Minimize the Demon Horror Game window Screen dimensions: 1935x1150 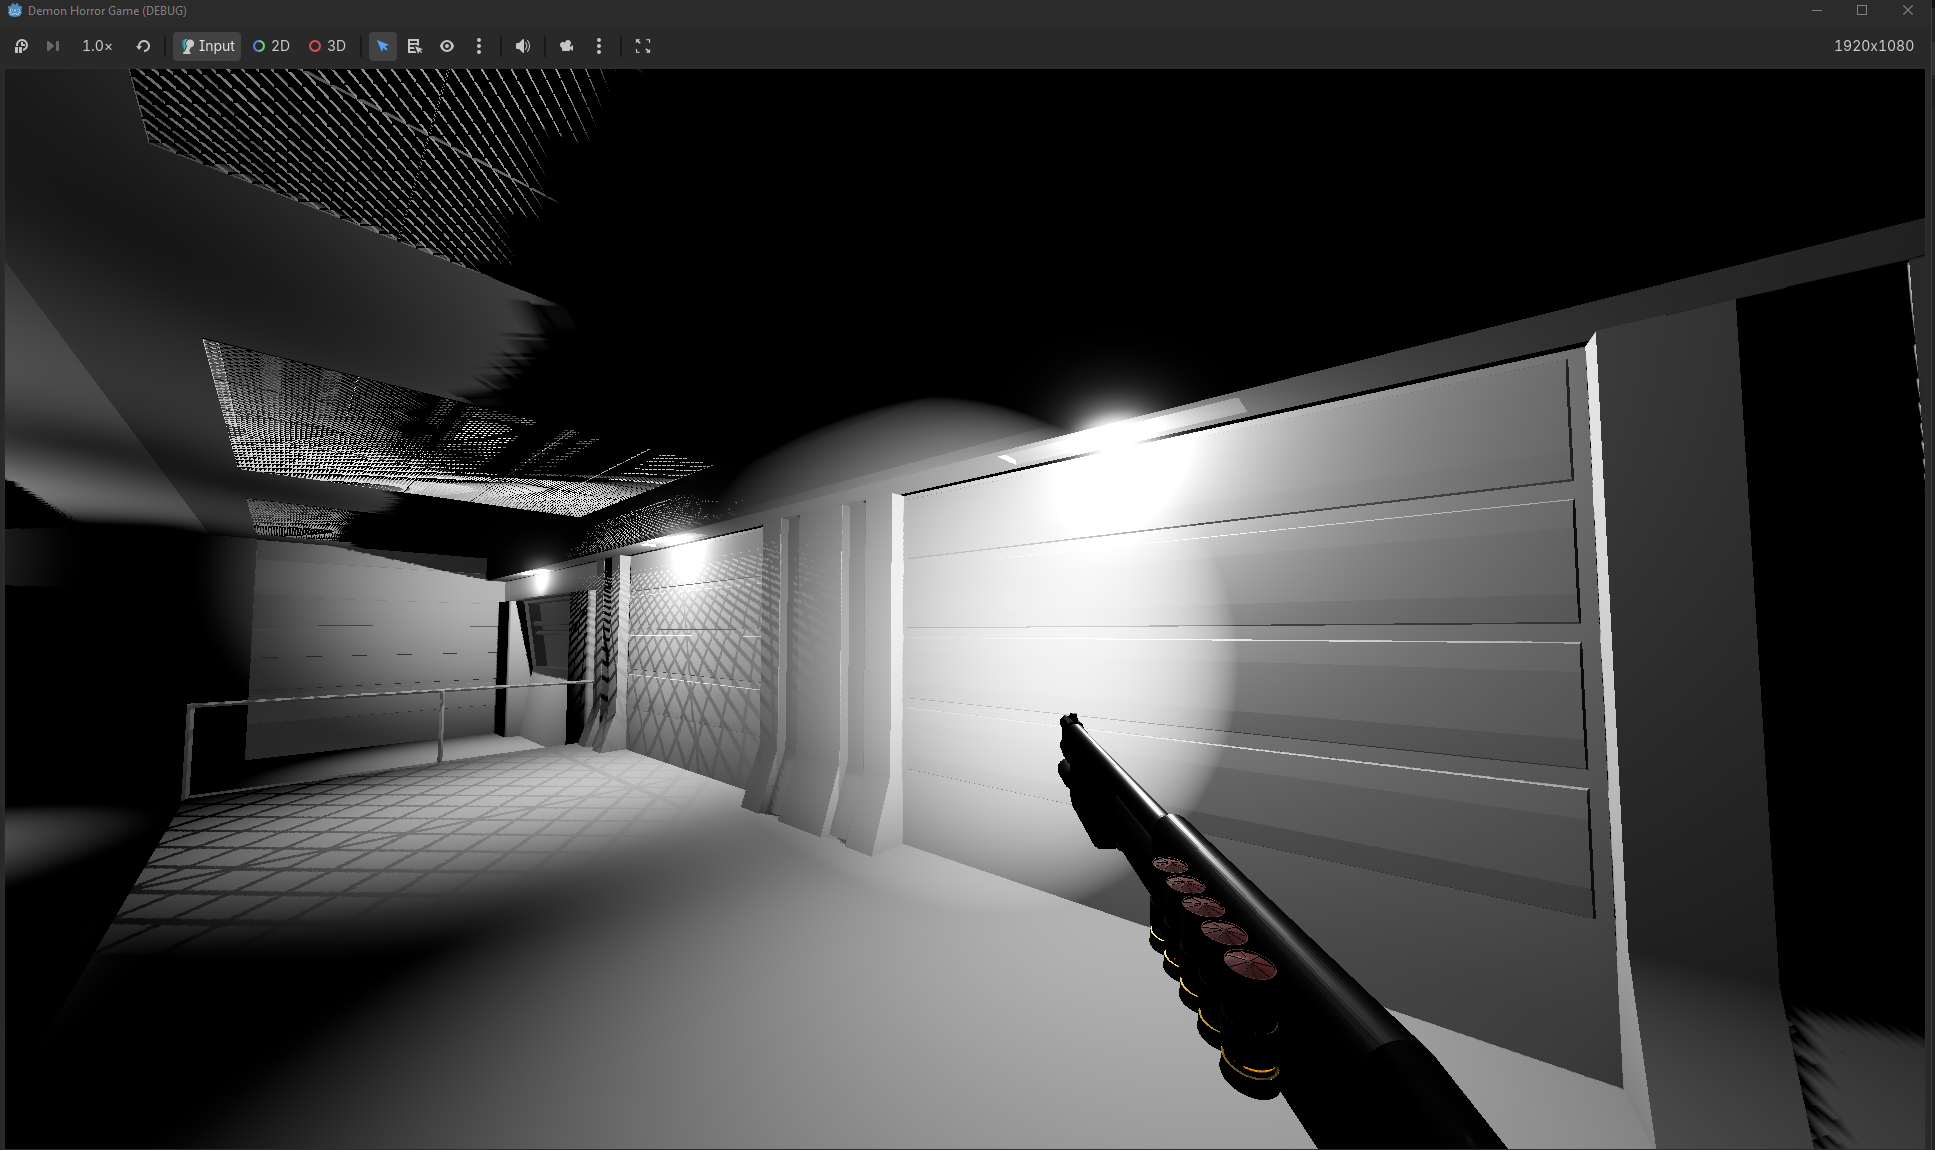click(x=1817, y=10)
